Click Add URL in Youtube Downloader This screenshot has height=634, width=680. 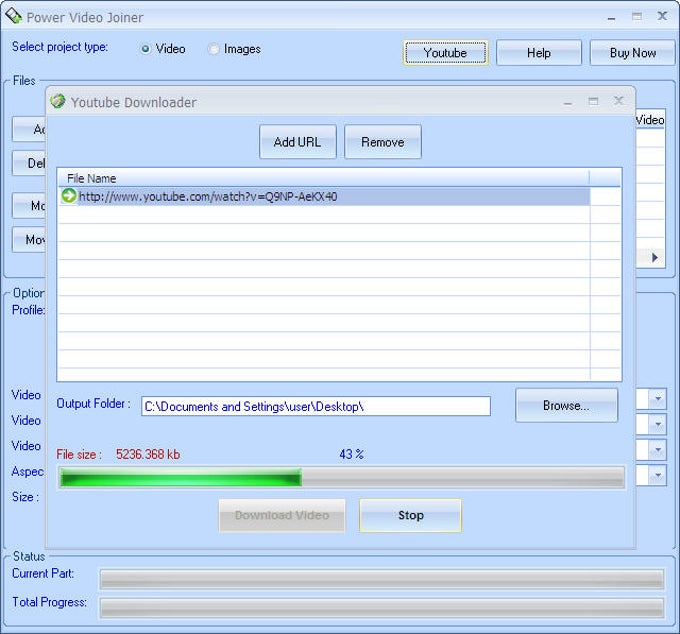pos(298,142)
